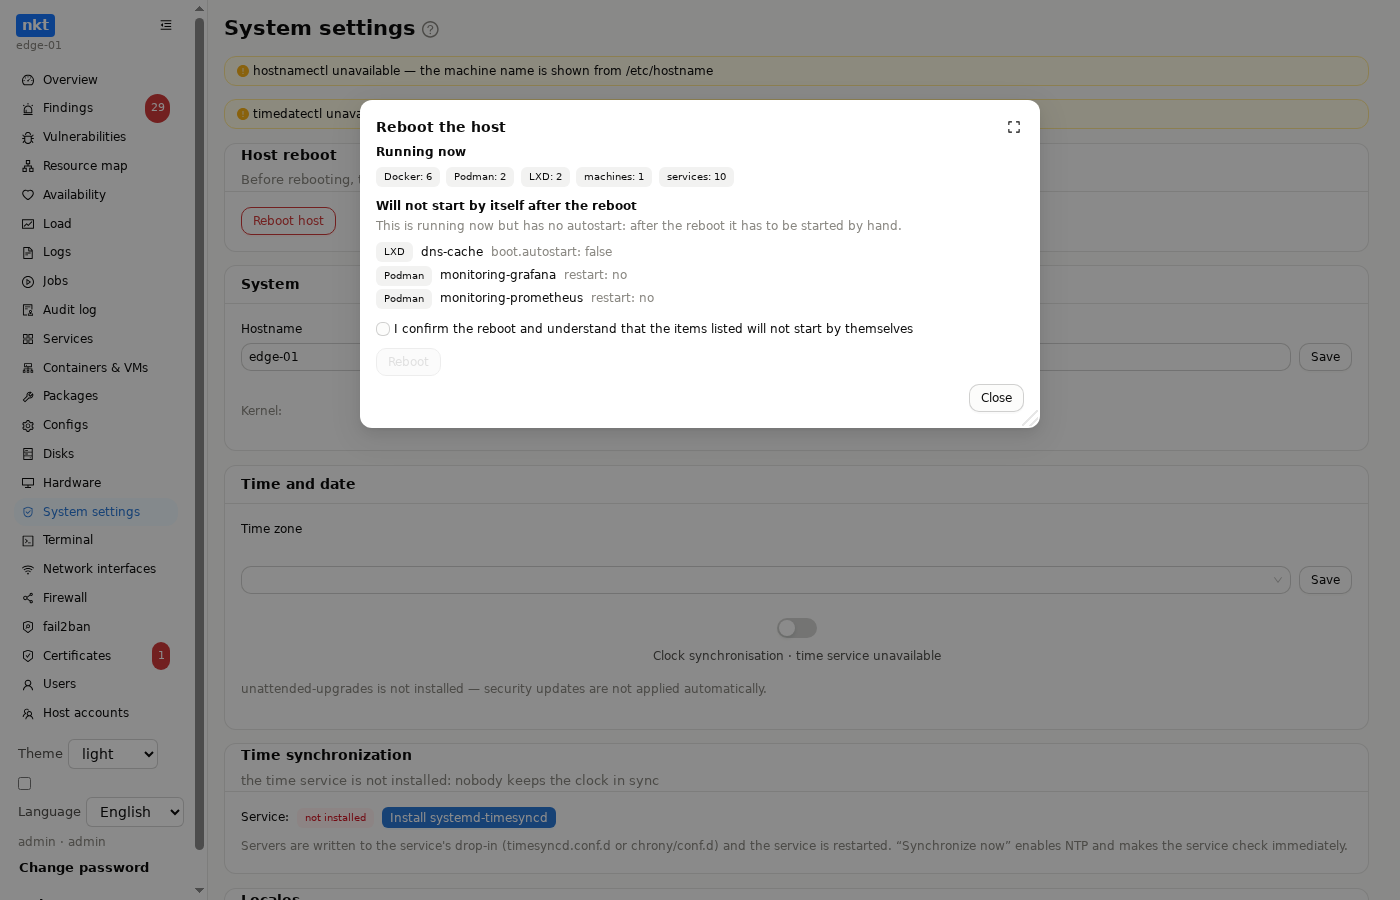Open Findings in the sidebar

pyautogui.click(x=96, y=108)
